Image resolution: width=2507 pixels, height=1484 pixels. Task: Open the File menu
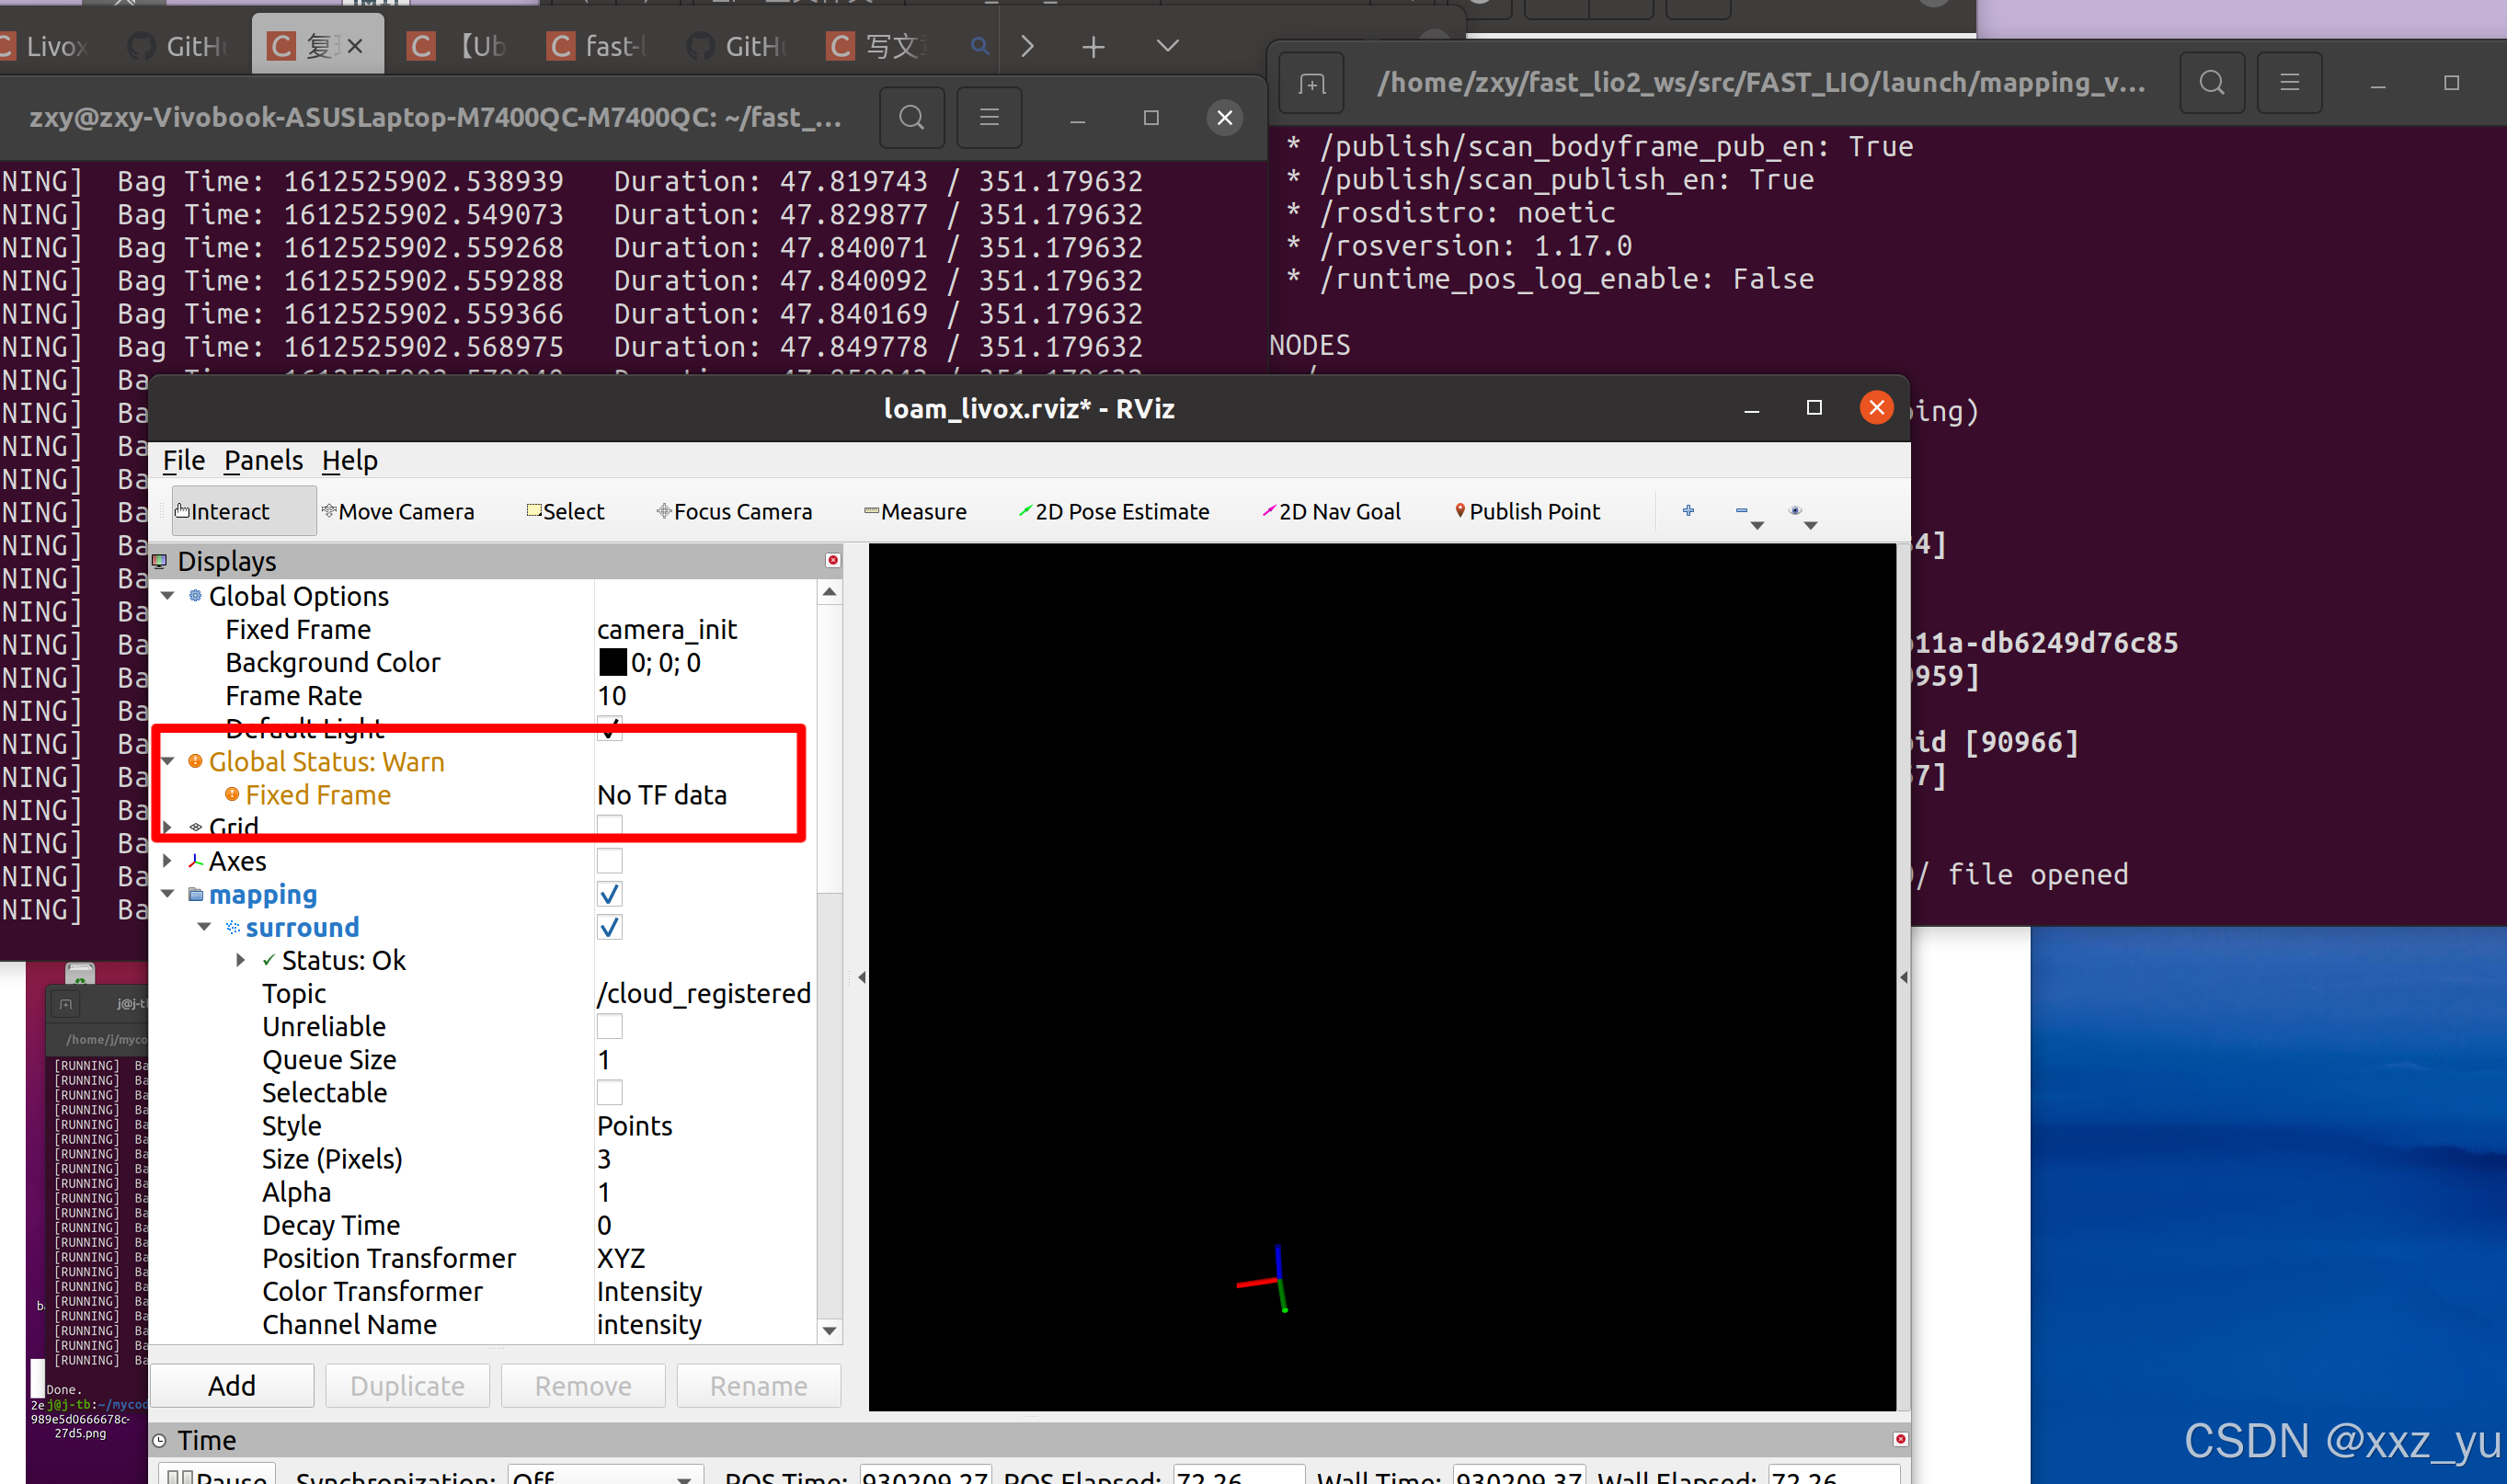coord(183,460)
